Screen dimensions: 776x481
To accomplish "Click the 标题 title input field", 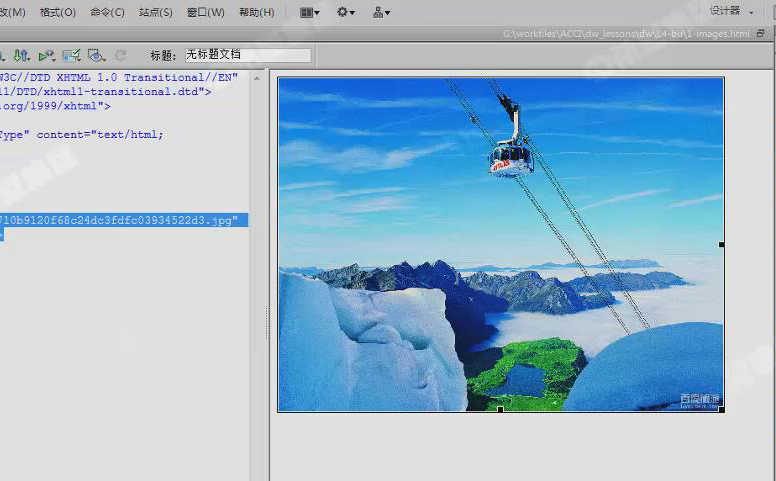I will [247, 55].
